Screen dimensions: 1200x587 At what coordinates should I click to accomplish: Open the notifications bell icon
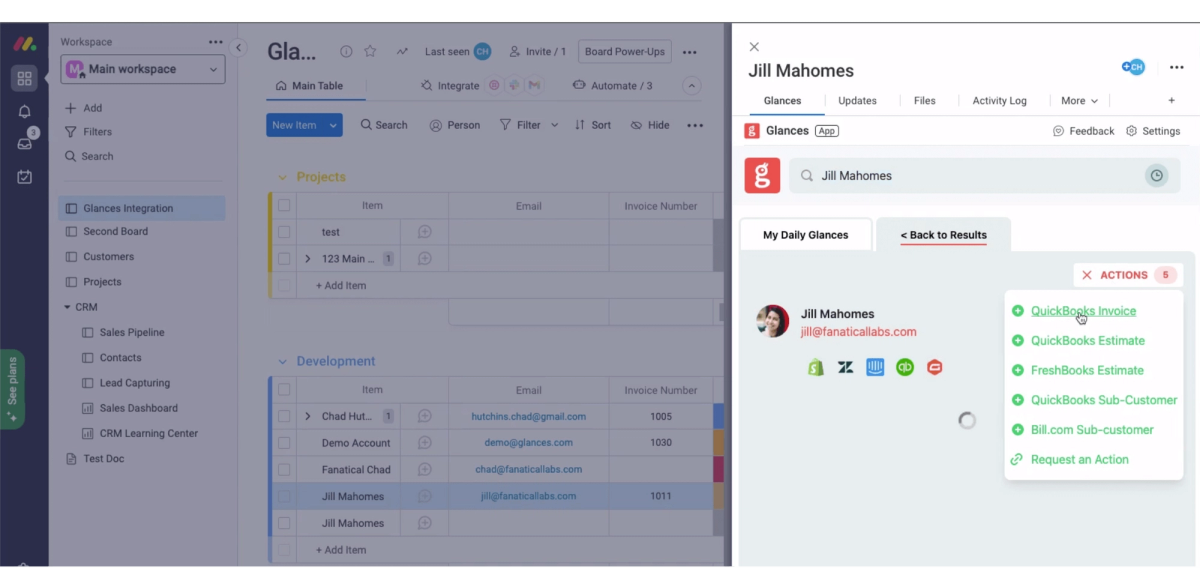coord(24,111)
